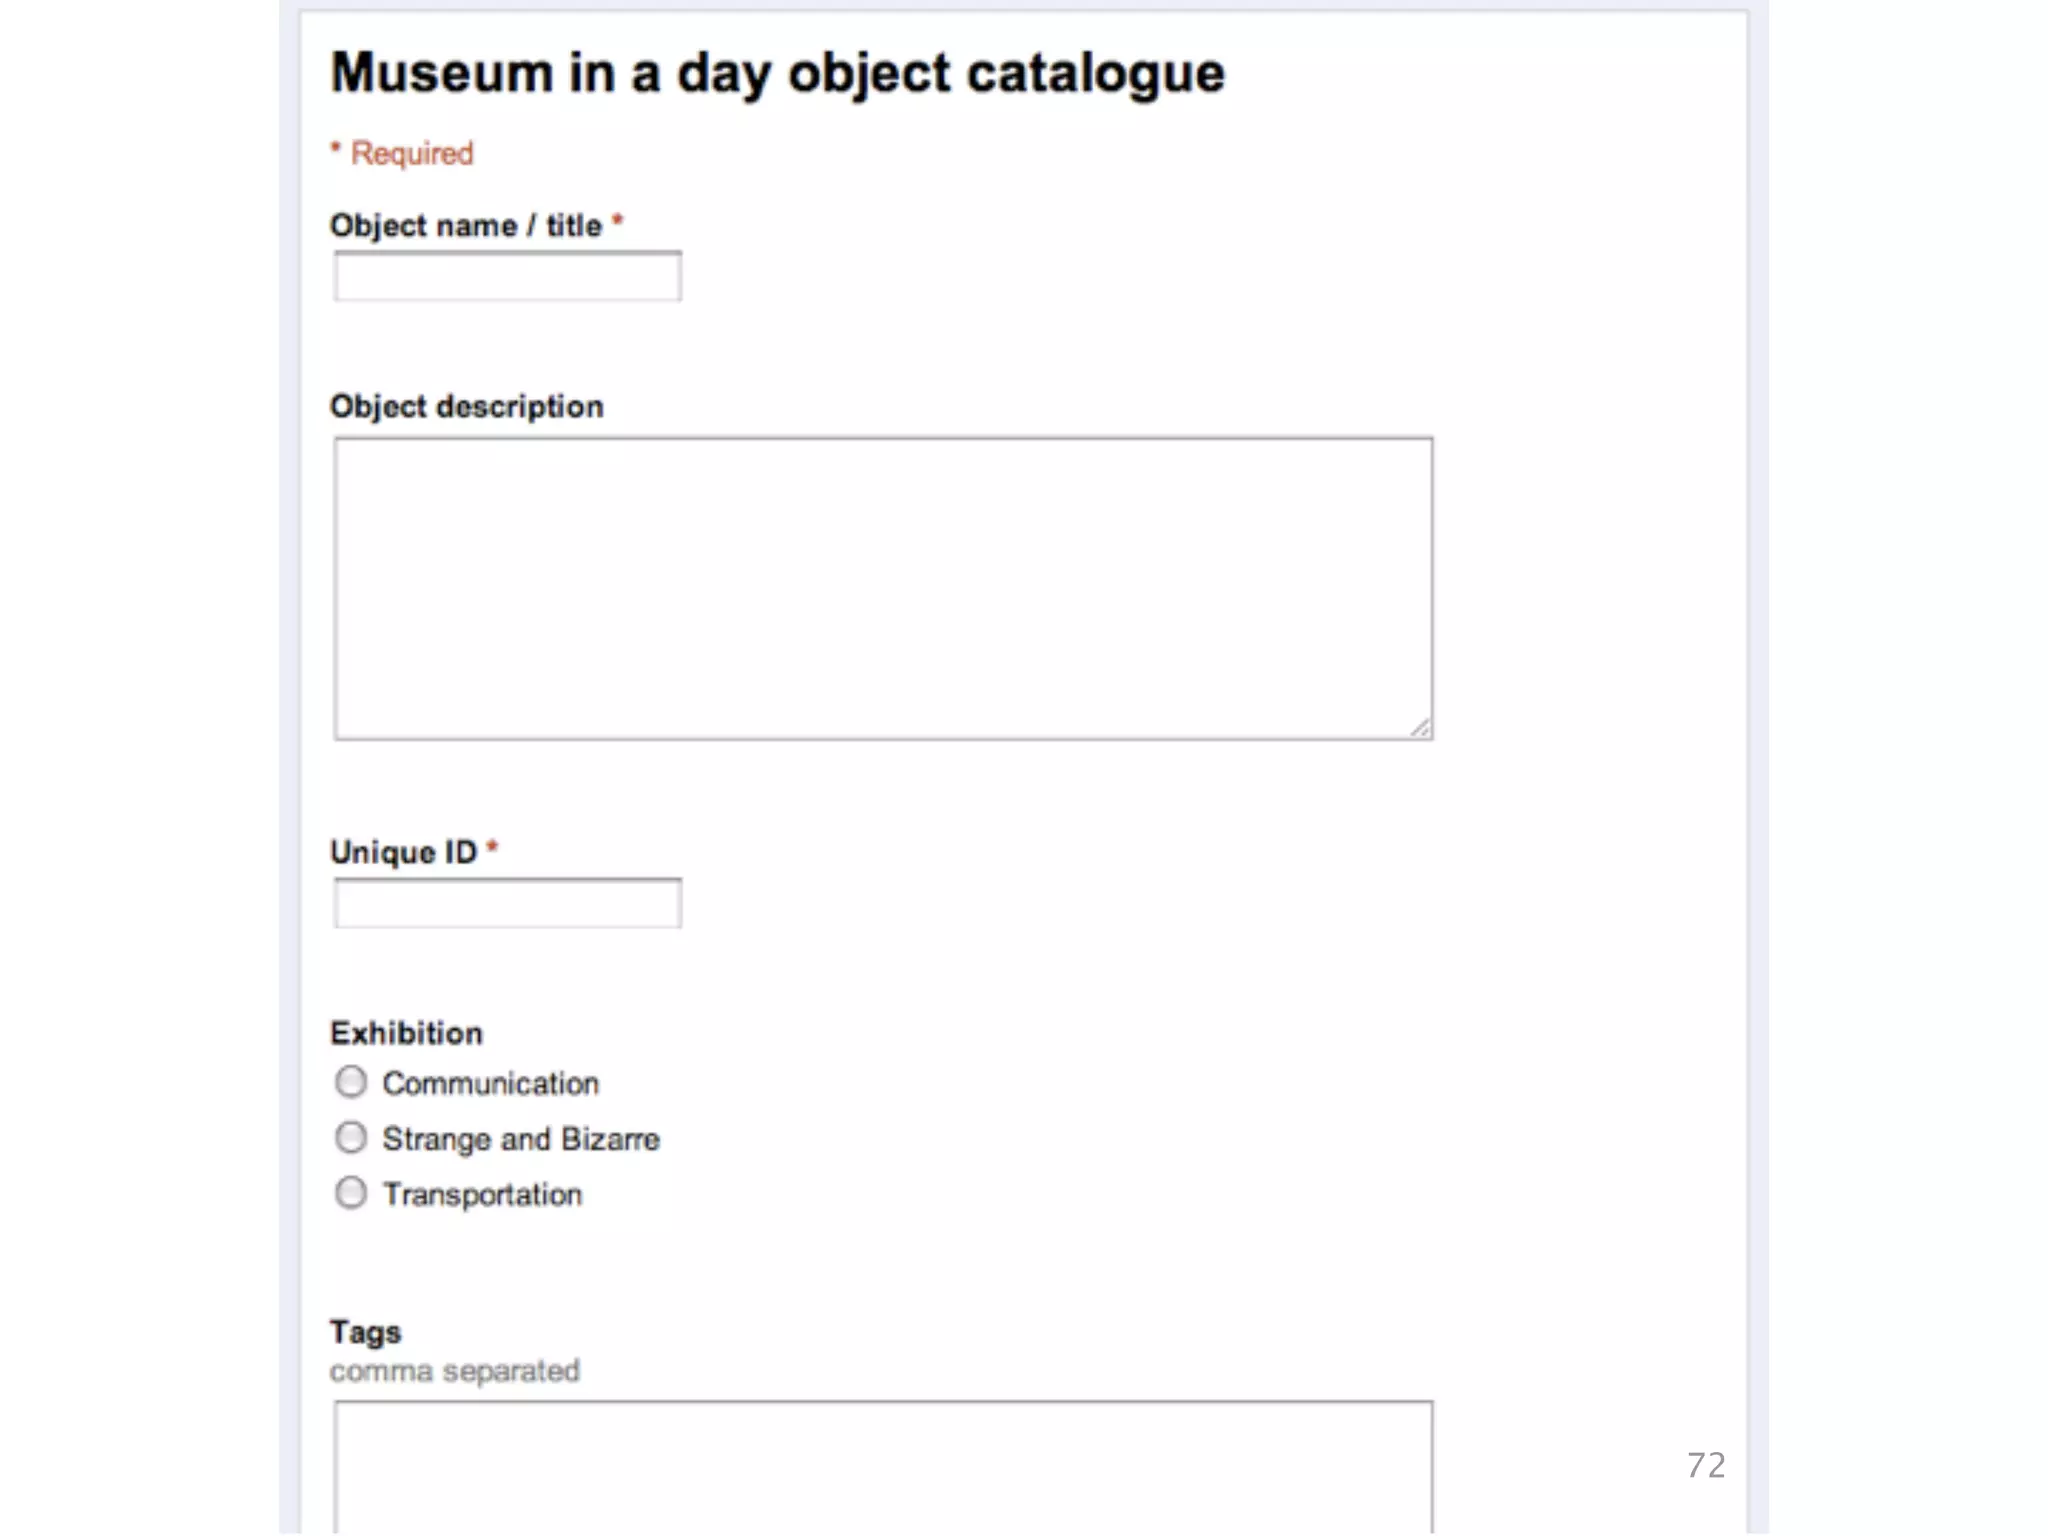Choose the Strange and Bizarre radio button
2048x1536 pixels.
[351, 1137]
